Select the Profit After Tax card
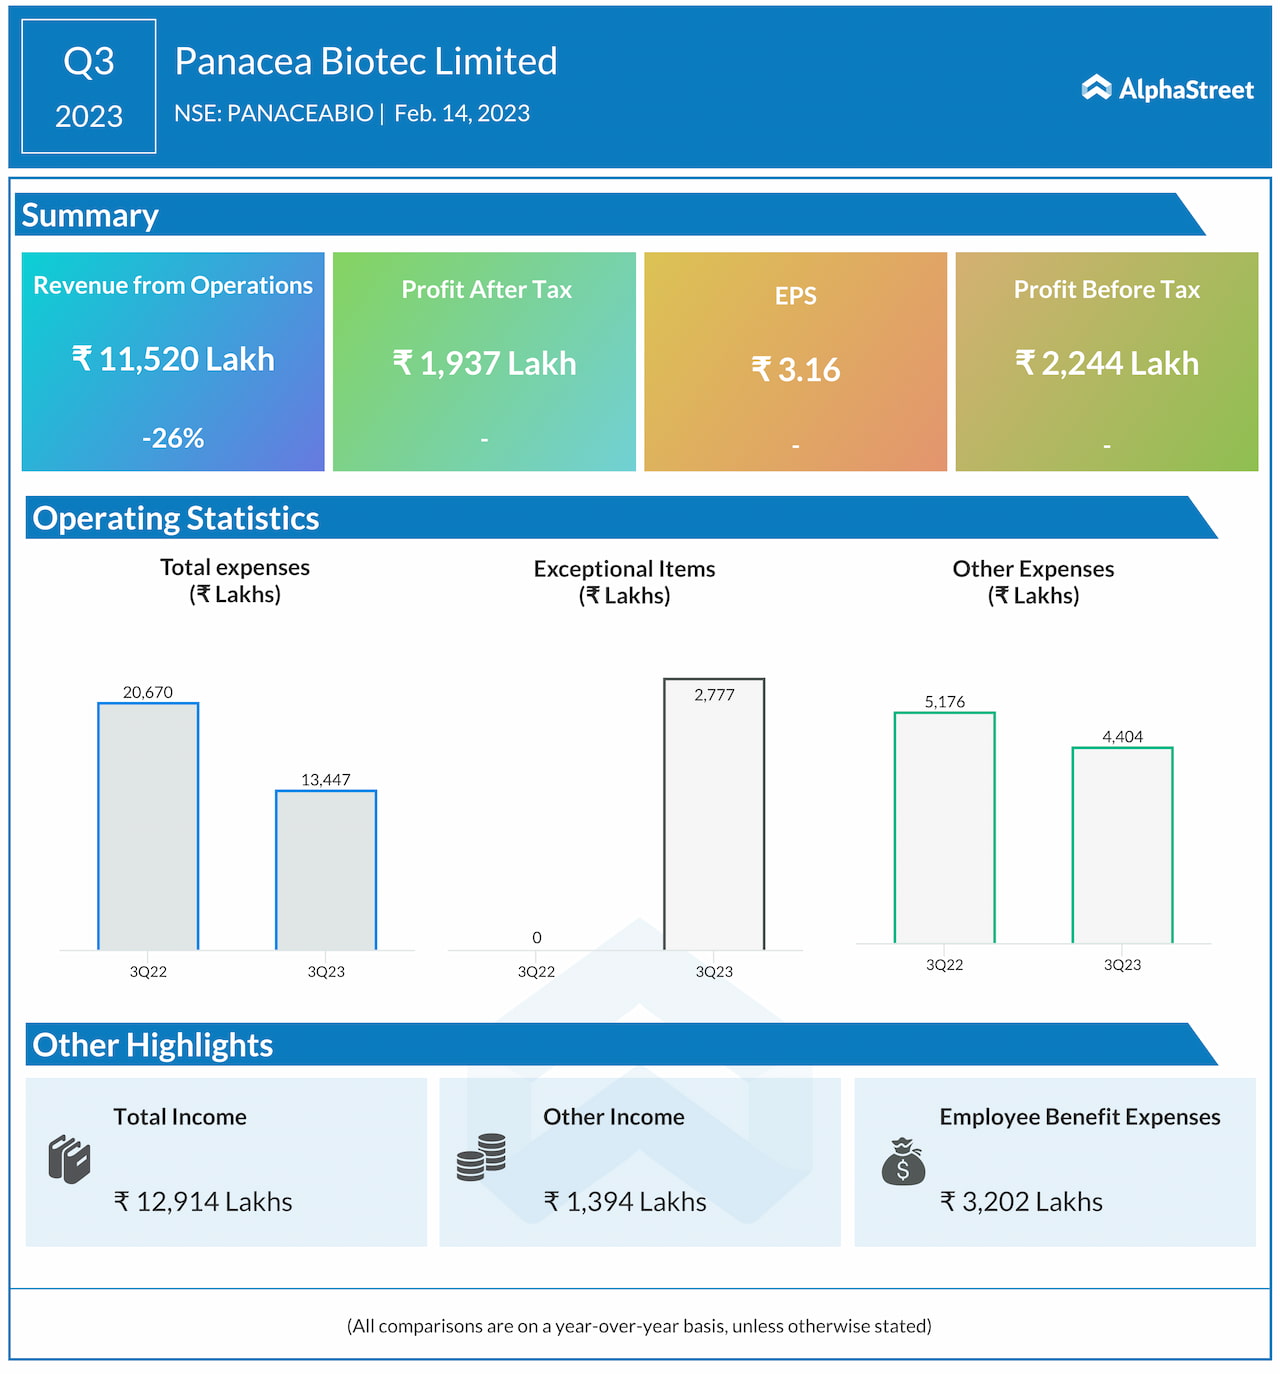This screenshot has width=1280, height=1374. [484, 361]
